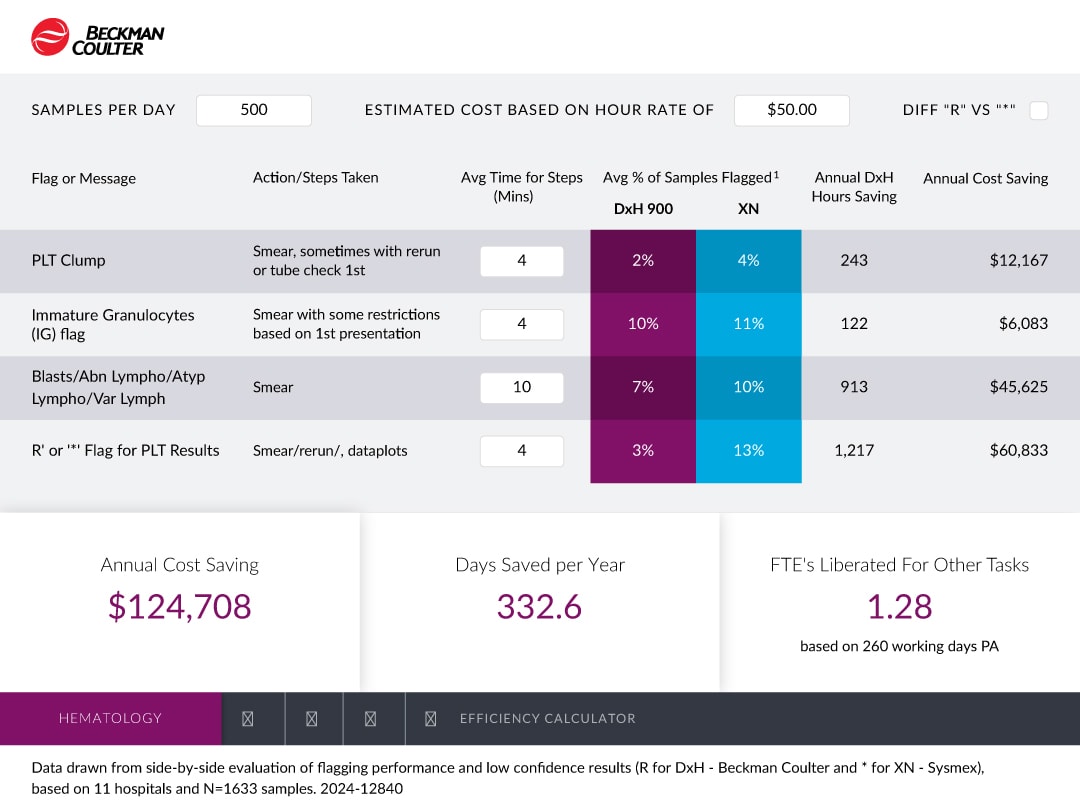Click the R or * Flag time field
Screen dimensions: 1080x810
(x=522, y=451)
